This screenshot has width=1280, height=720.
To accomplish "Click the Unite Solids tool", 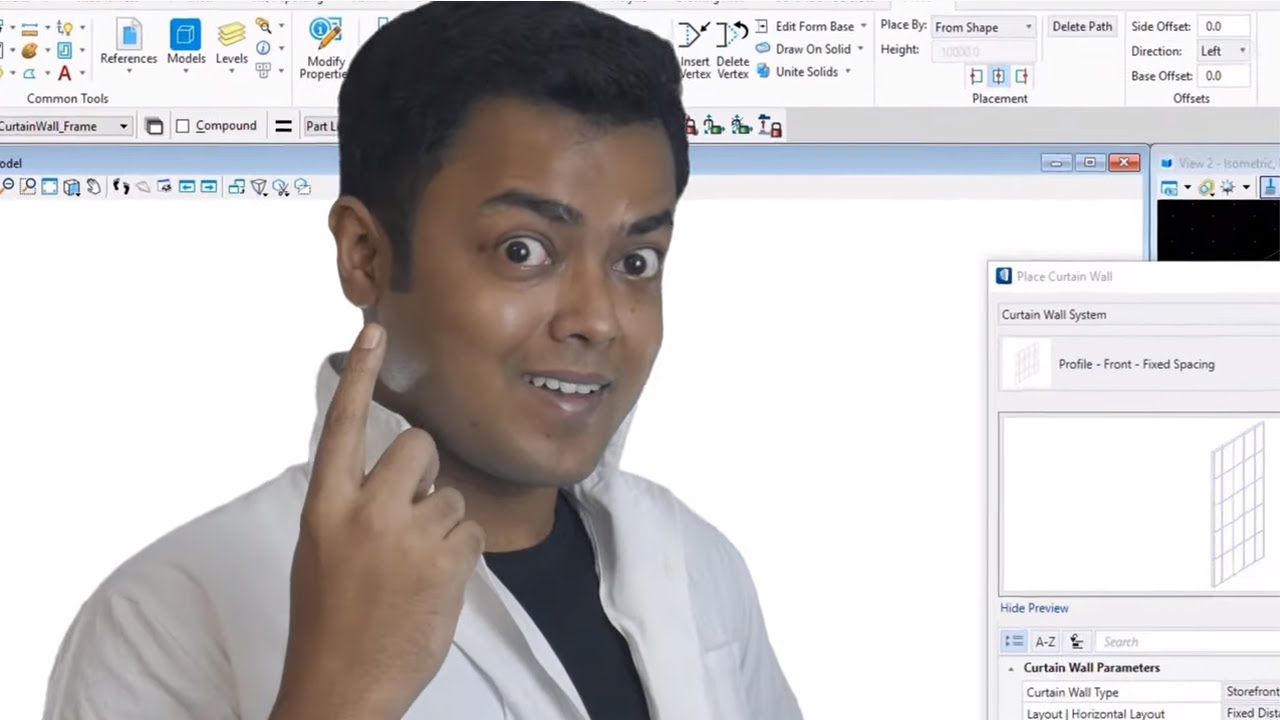I will (x=797, y=72).
